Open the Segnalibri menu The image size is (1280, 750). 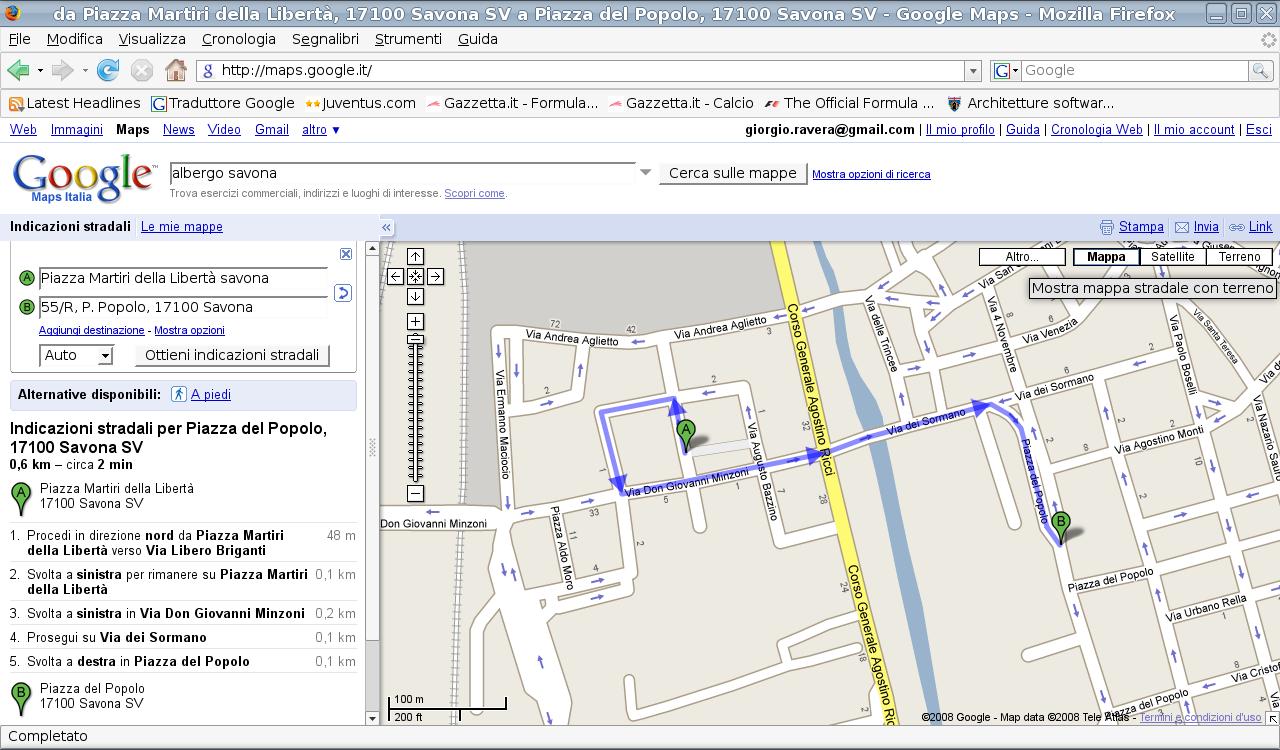click(x=325, y=39)
